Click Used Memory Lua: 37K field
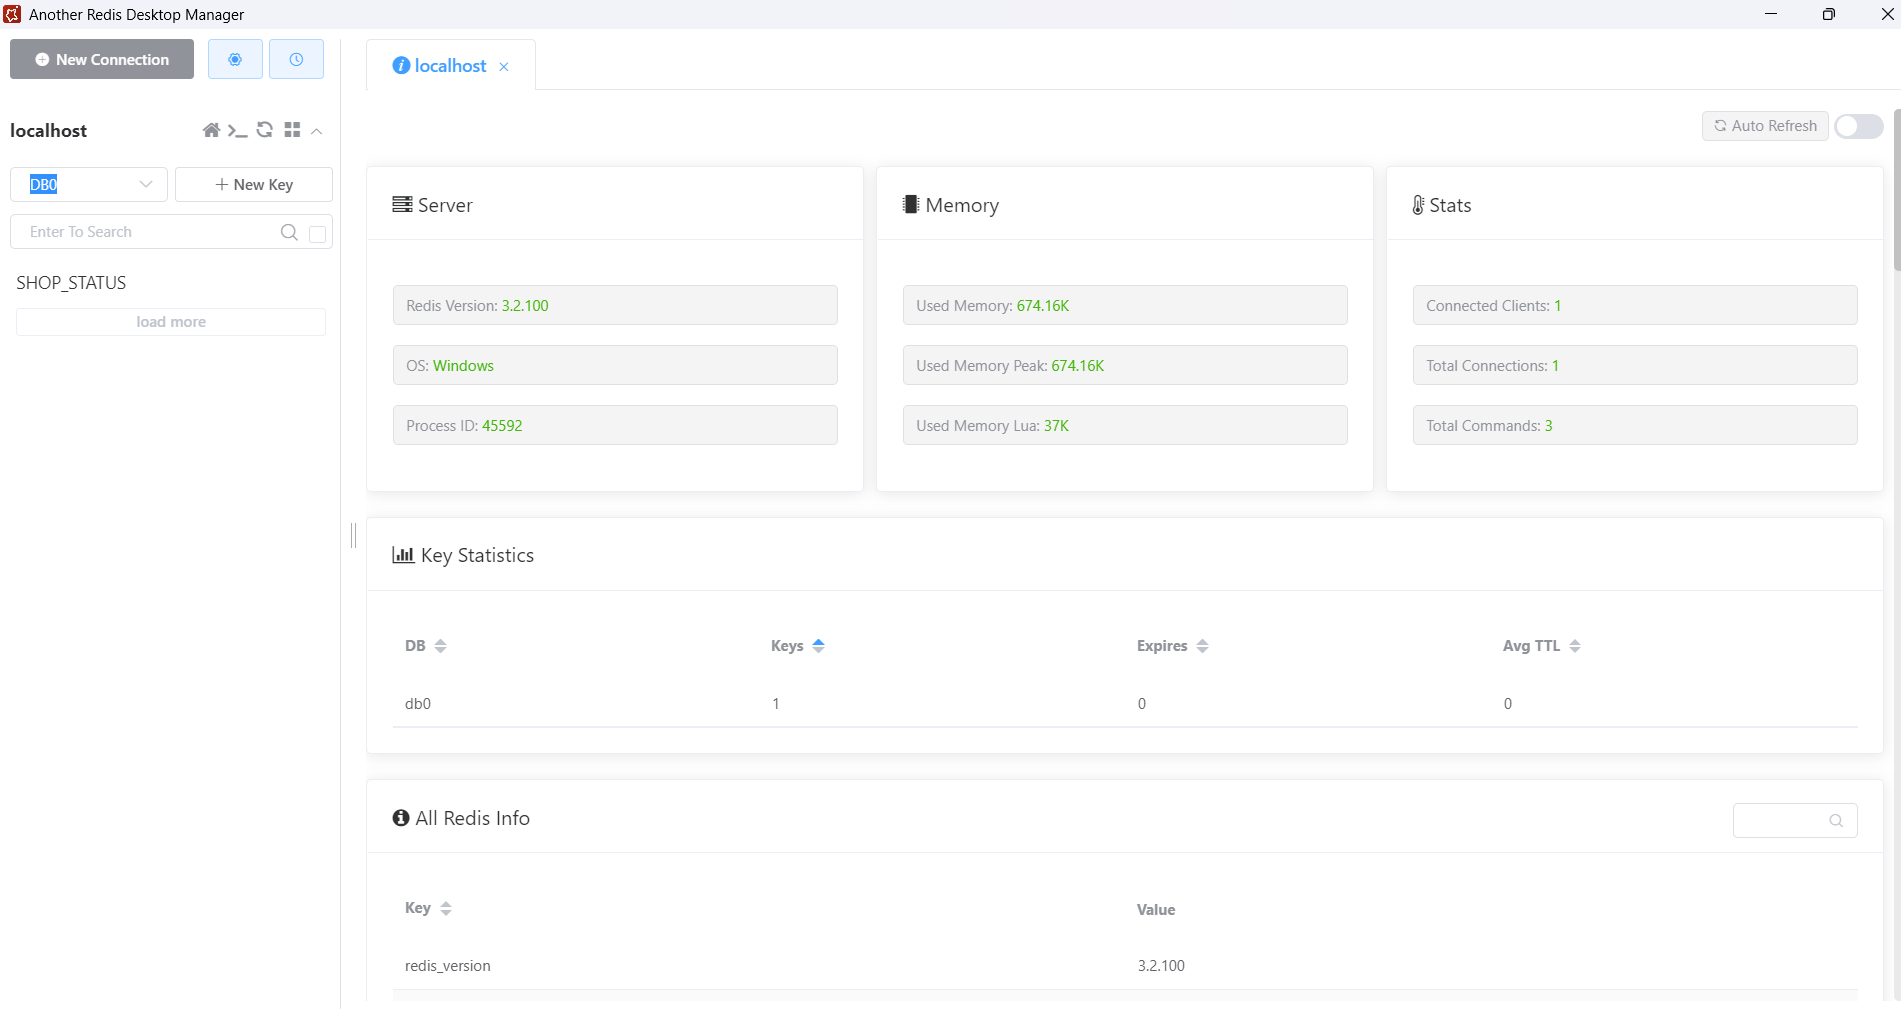This screenshot has width=1901, height=1009. pyautogui.click(x=1125, y=425)
